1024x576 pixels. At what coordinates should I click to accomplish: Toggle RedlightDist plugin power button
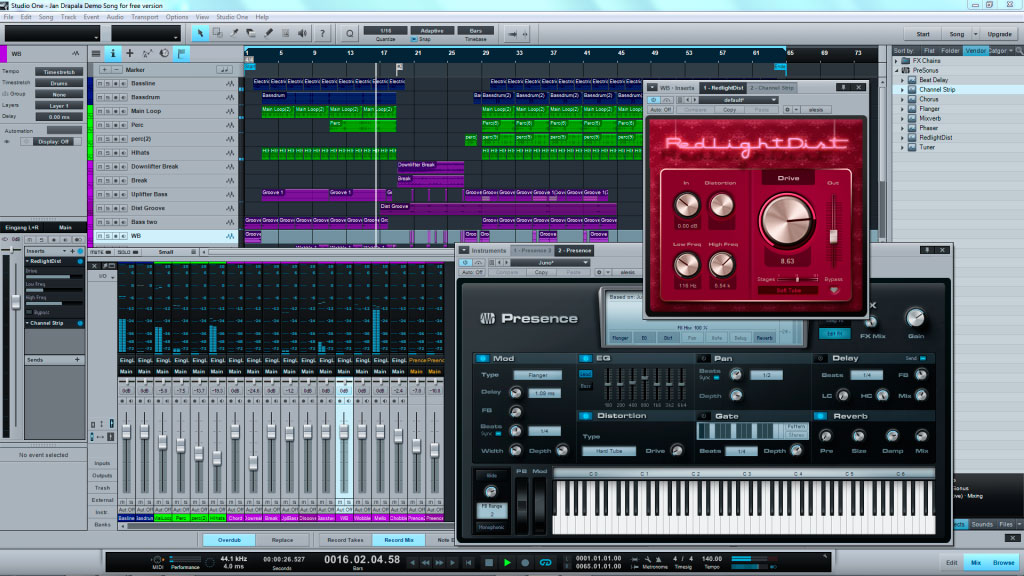click(654, 100)
